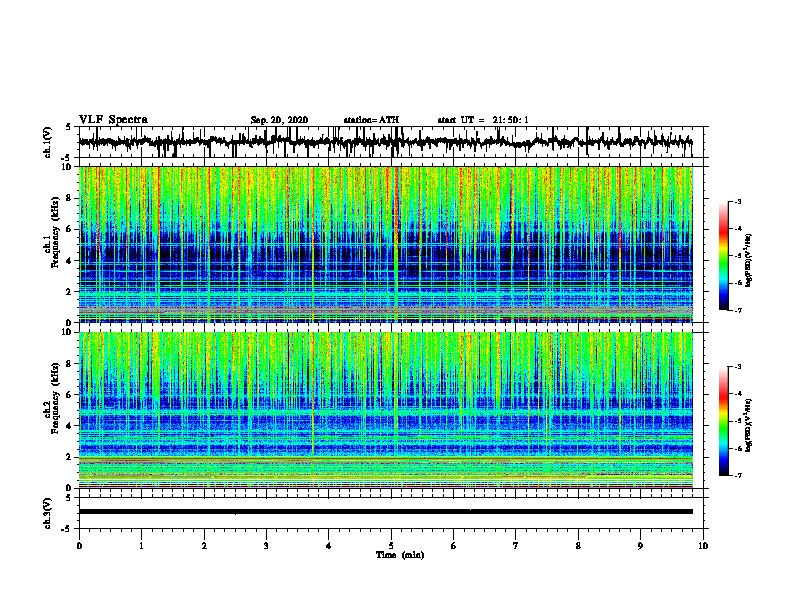Viewport: 792px width, 612px height.
Task: Click the '9' tick on the time axis
Action: tap(640, 546)
